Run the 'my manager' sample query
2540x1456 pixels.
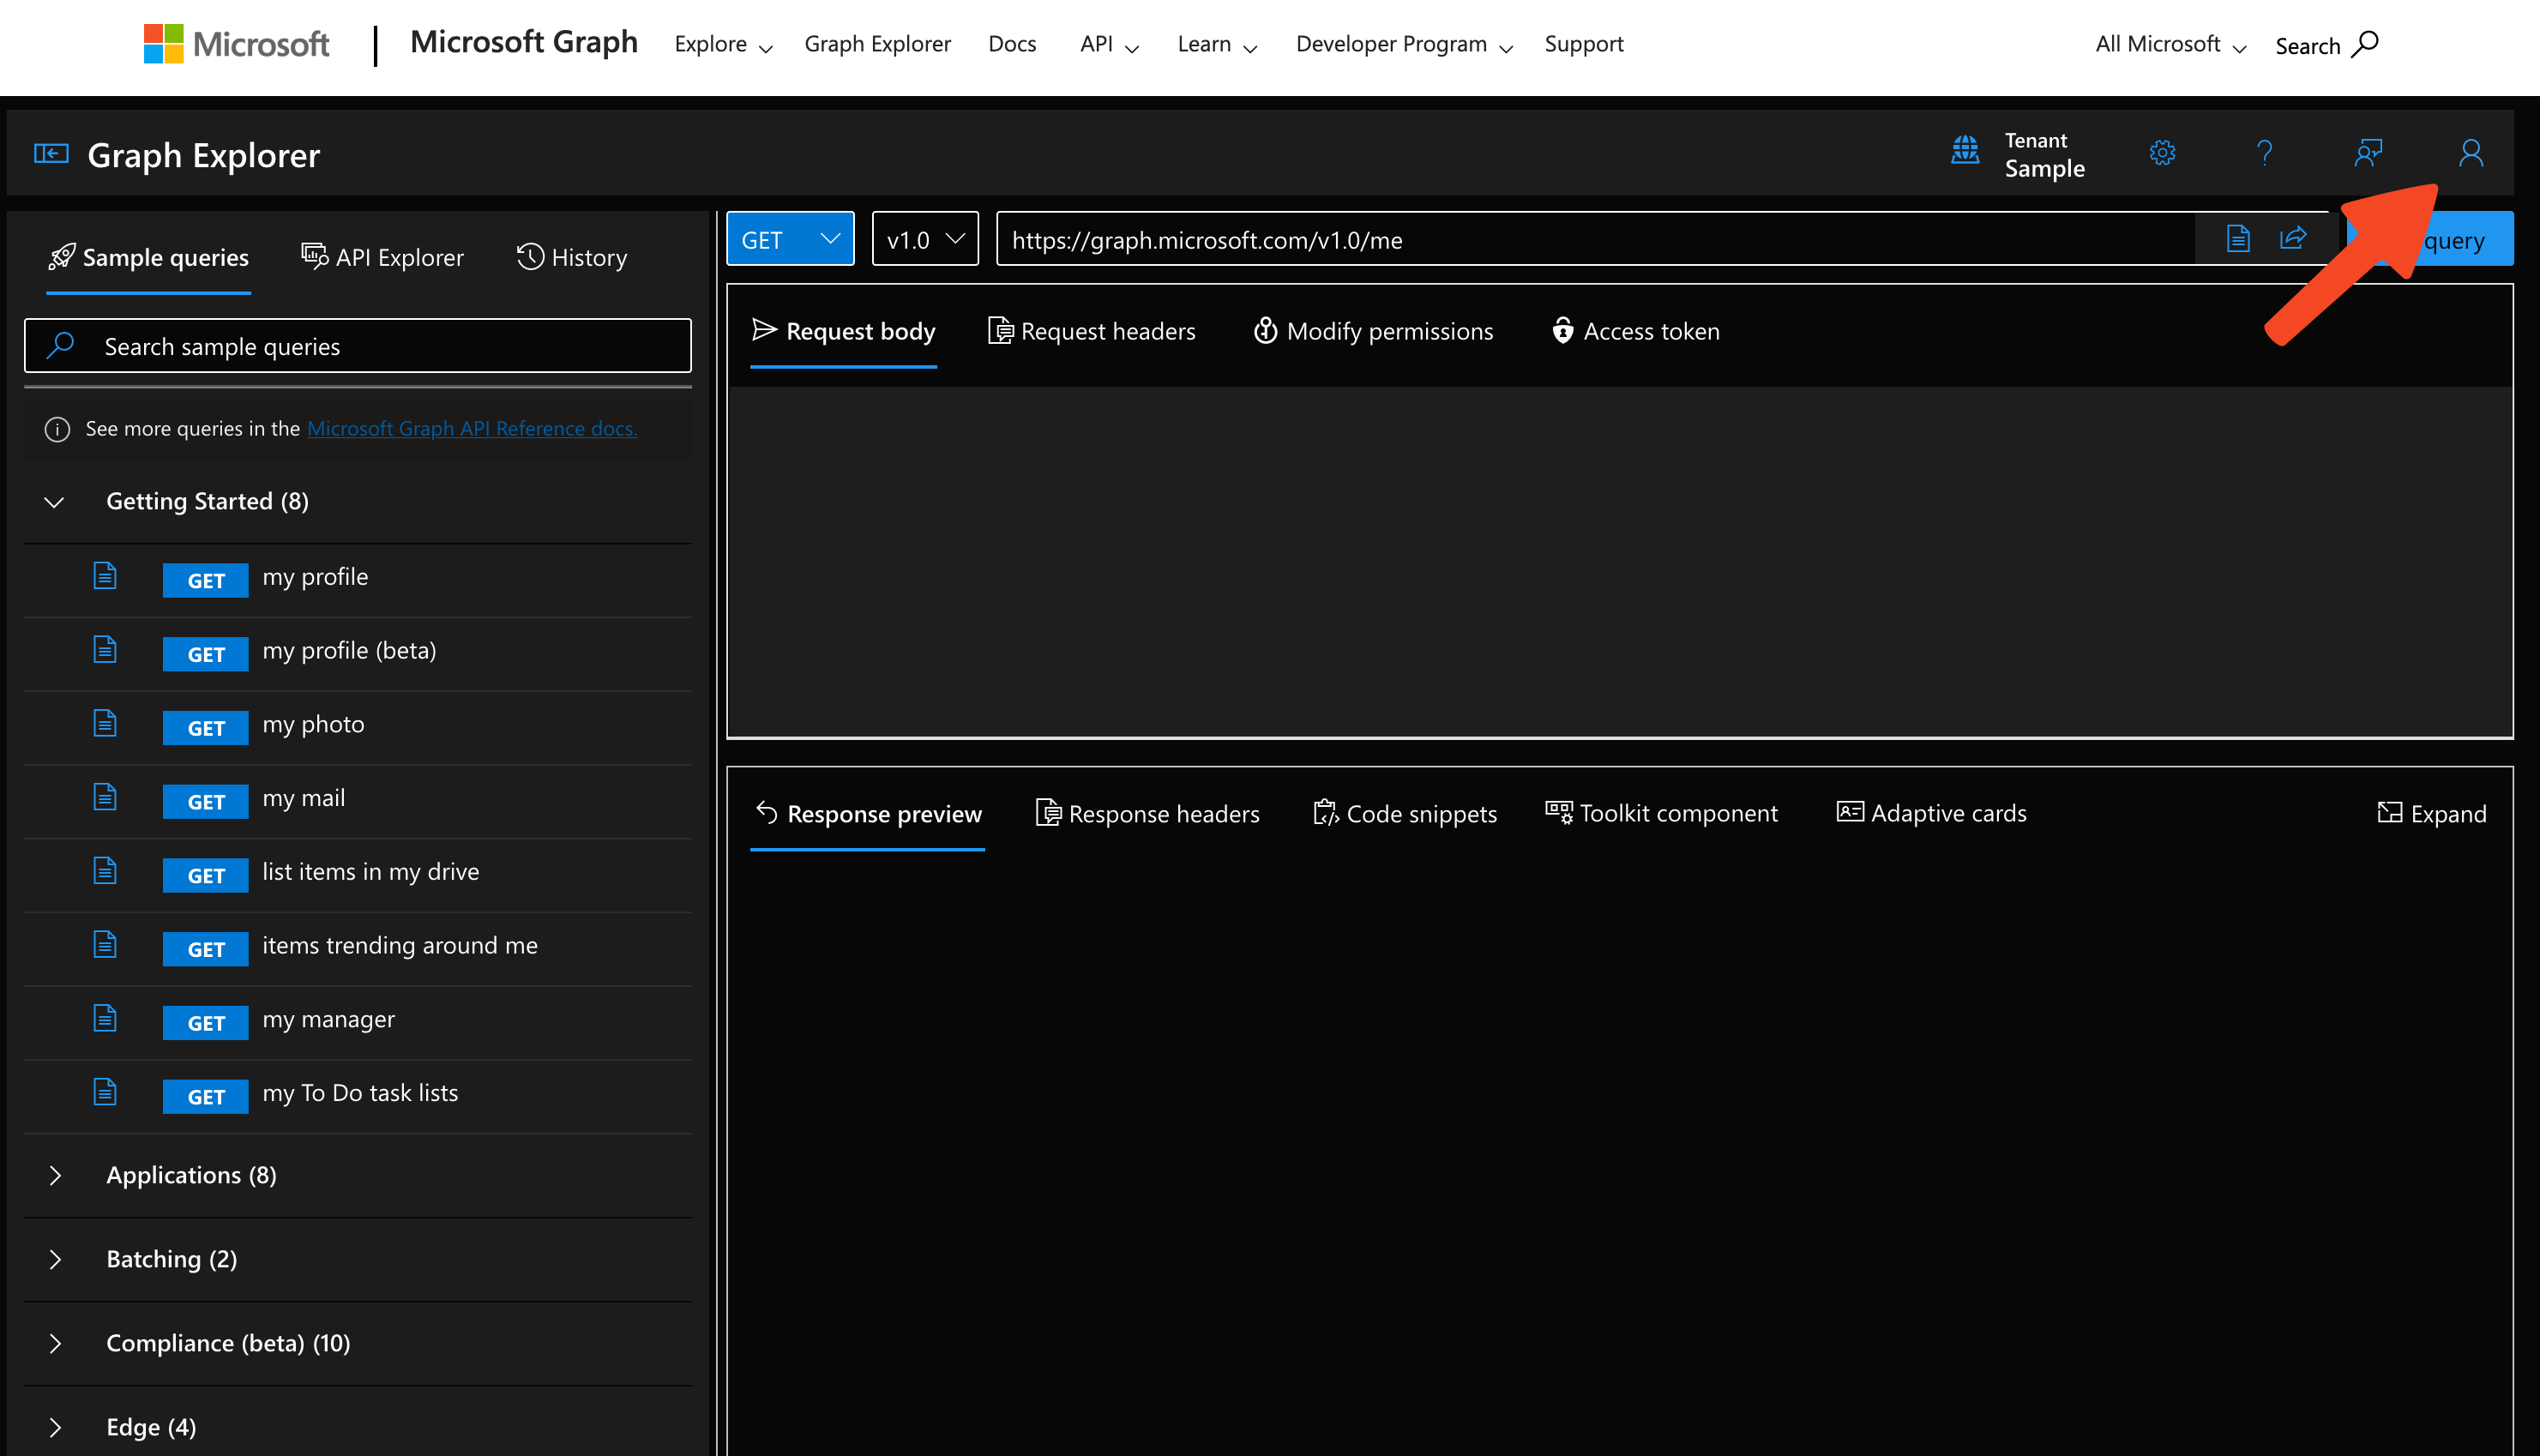tap(358, 1023)
